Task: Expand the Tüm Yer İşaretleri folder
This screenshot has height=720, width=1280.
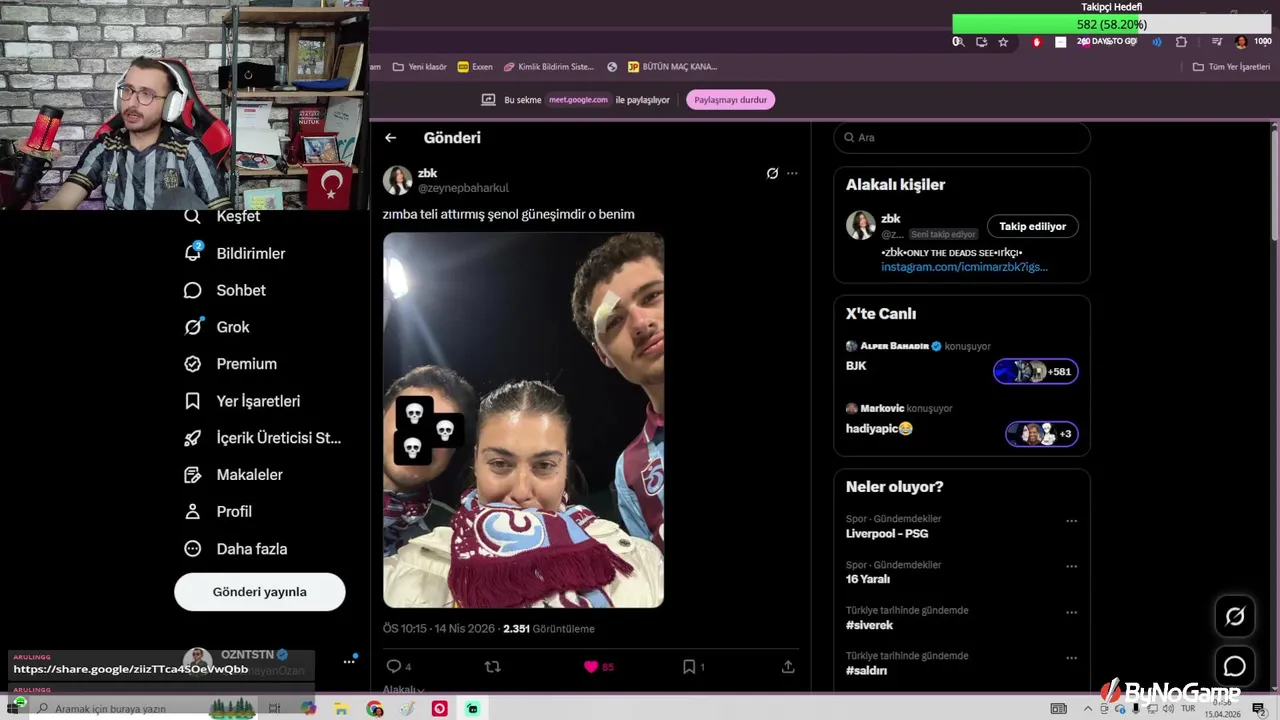Action: (x=1231, y=67)
